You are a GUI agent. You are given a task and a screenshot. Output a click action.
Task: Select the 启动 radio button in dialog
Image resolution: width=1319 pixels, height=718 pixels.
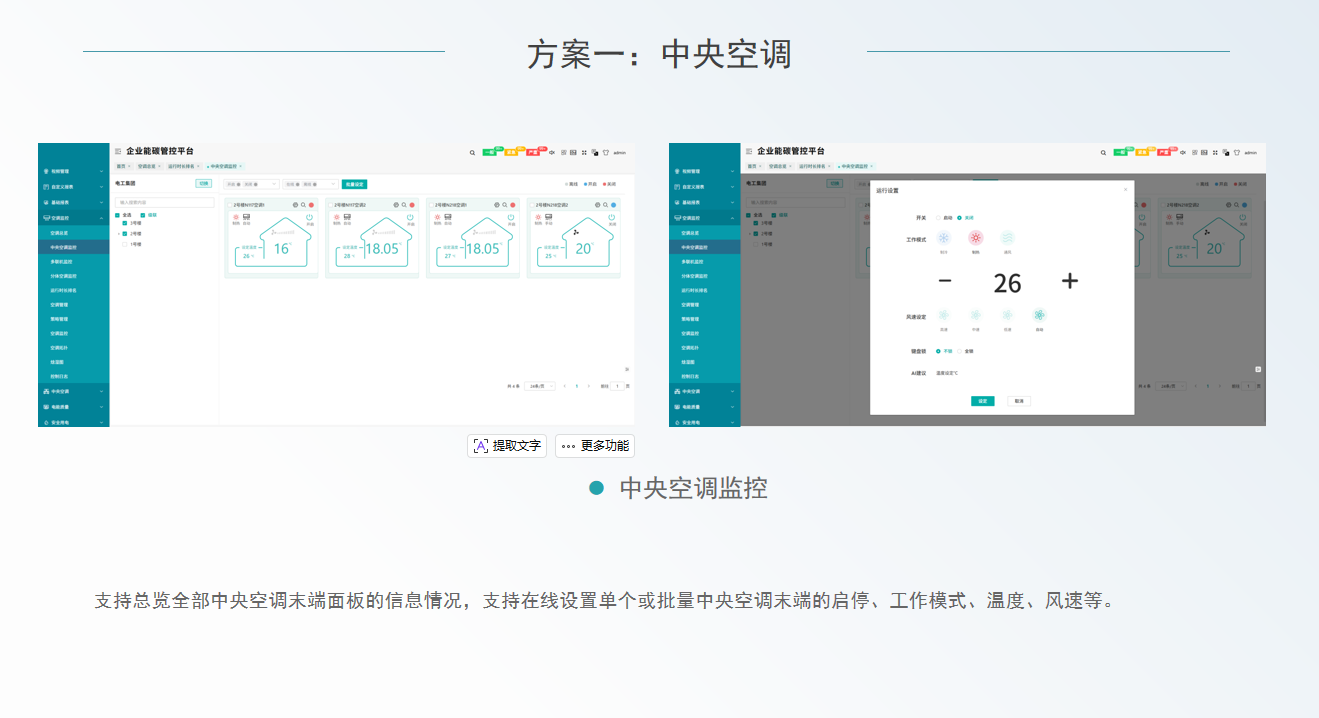938,217
